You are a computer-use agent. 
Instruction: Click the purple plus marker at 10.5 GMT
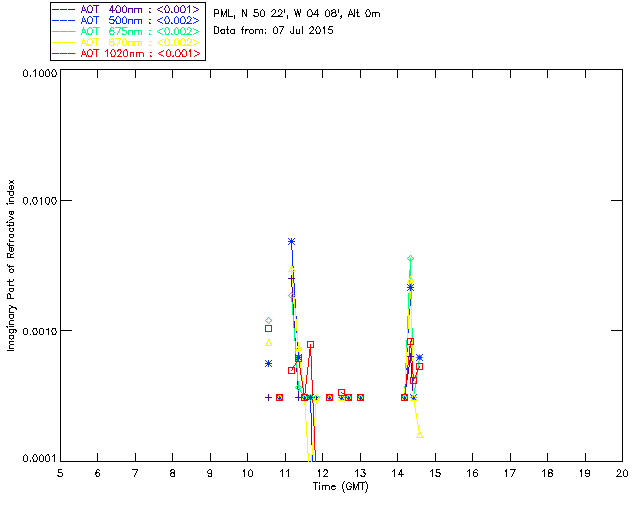268,397
